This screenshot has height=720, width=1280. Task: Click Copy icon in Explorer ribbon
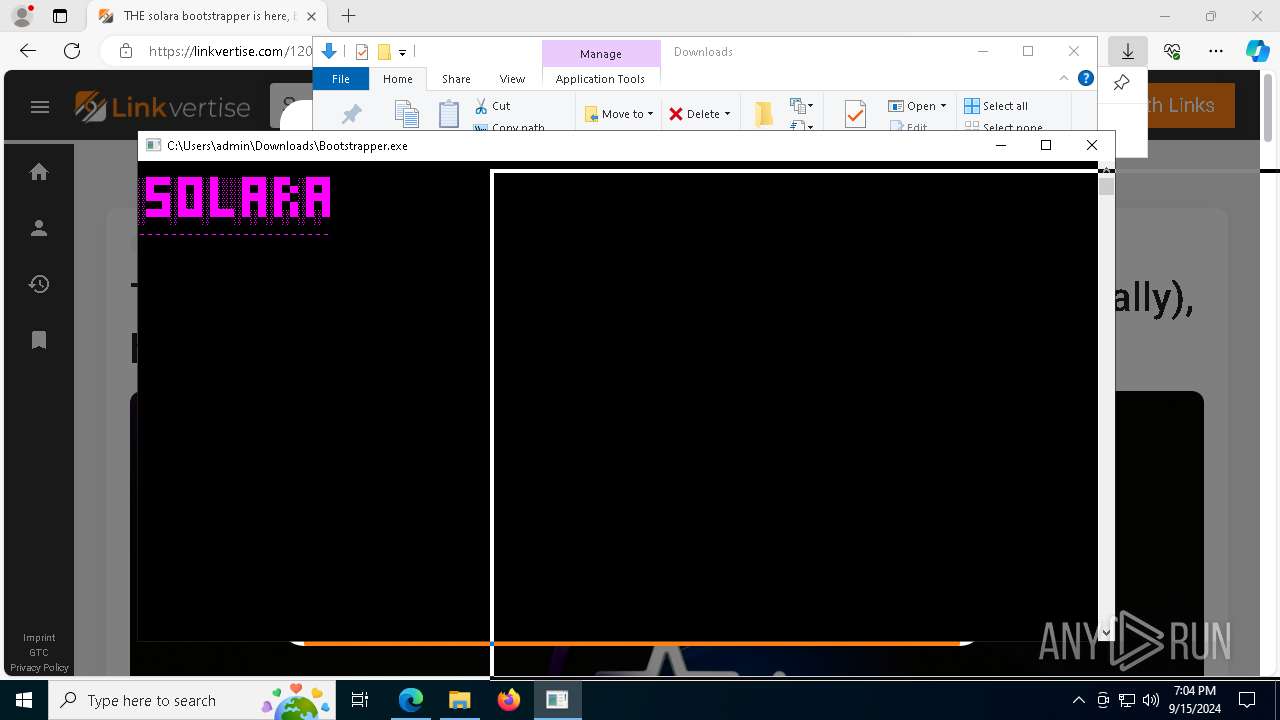click(x=406, y=114)
